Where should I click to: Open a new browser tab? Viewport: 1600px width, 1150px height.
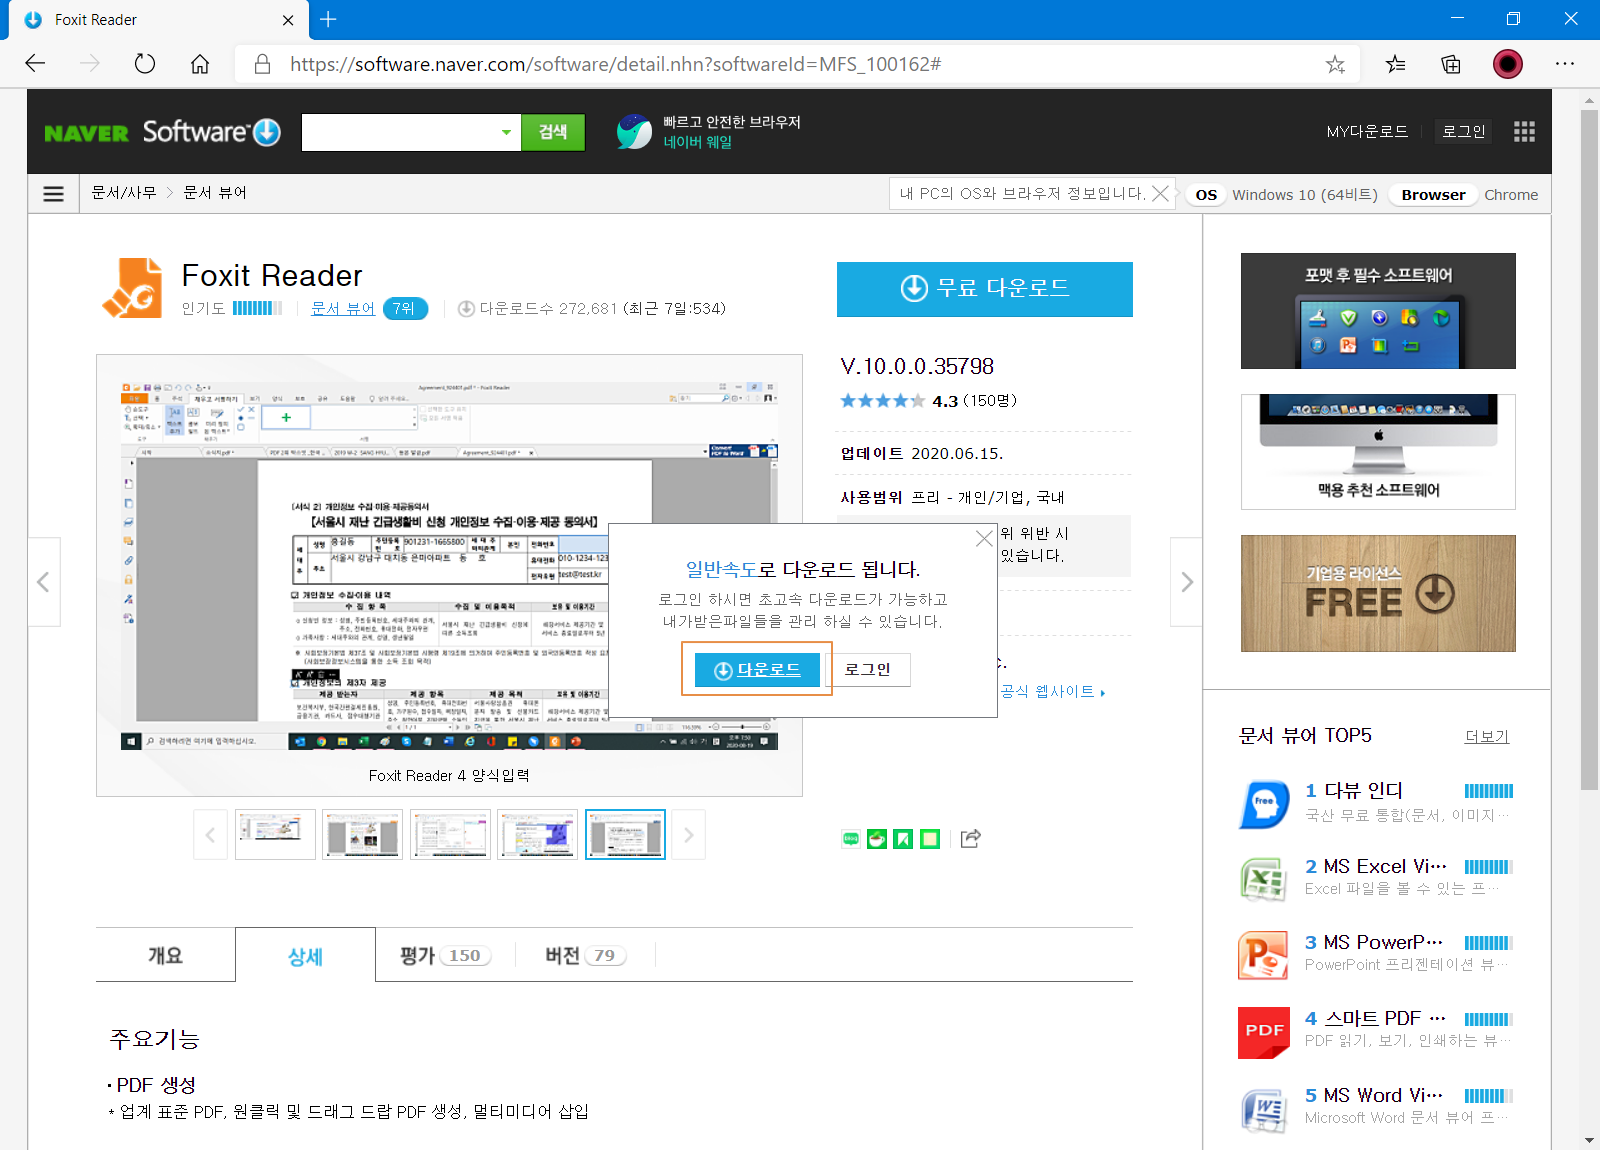click(328, 19)
